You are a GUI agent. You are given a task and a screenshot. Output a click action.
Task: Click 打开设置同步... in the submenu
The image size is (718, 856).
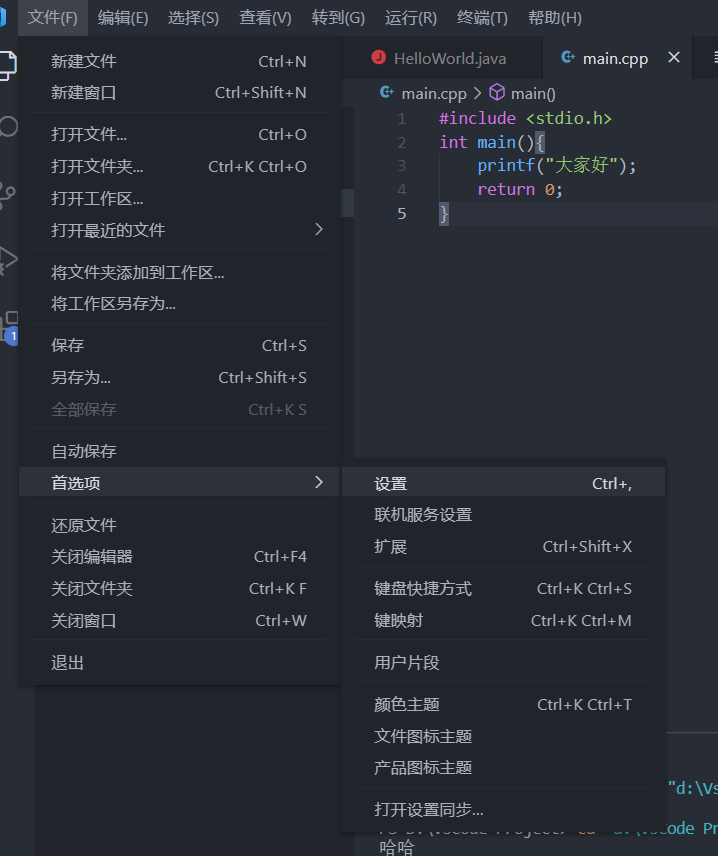click(x=503, y=810)
